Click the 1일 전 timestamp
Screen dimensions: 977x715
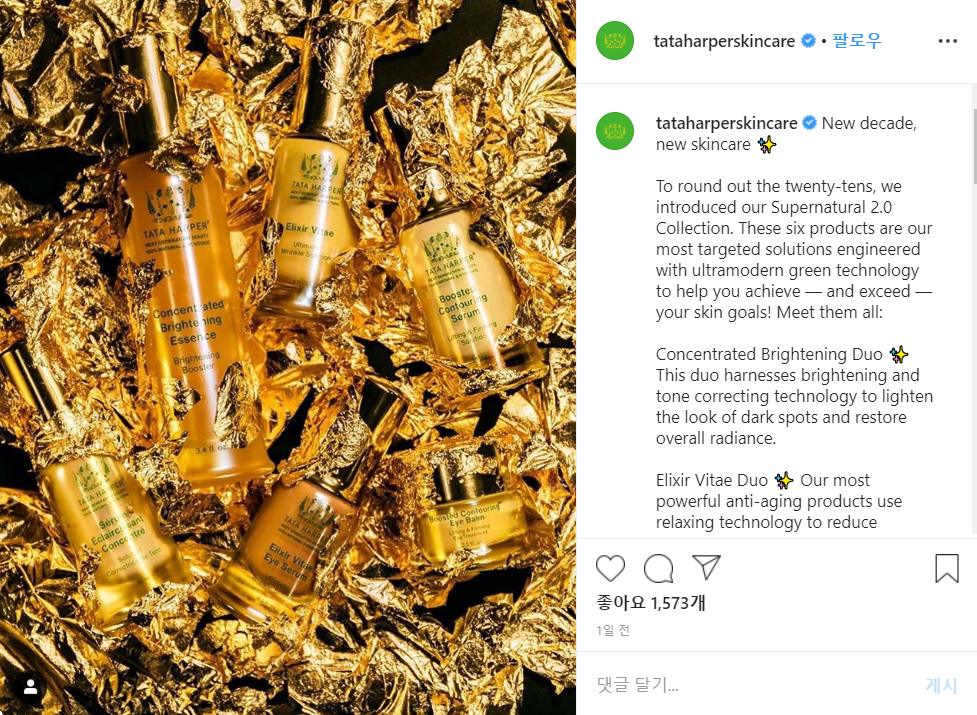pyautogui.click(x=612, y=630)
